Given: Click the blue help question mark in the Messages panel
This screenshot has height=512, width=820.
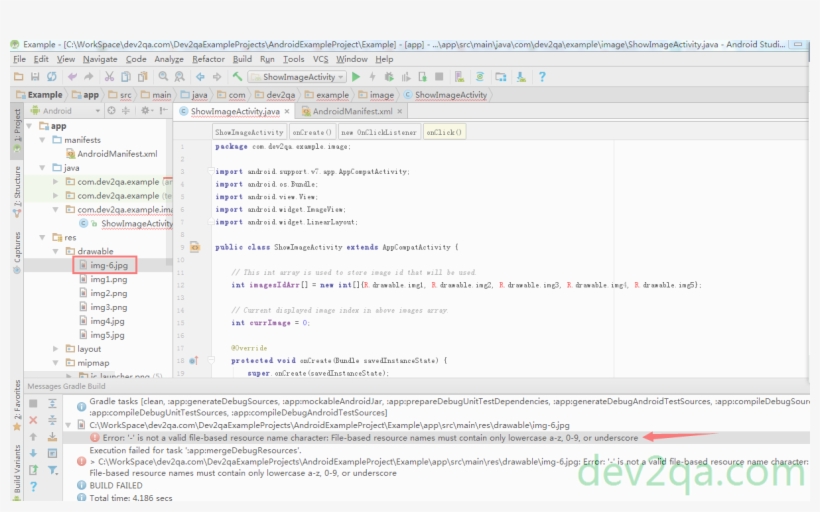Looking at the screenshot, I should point(33,487).
